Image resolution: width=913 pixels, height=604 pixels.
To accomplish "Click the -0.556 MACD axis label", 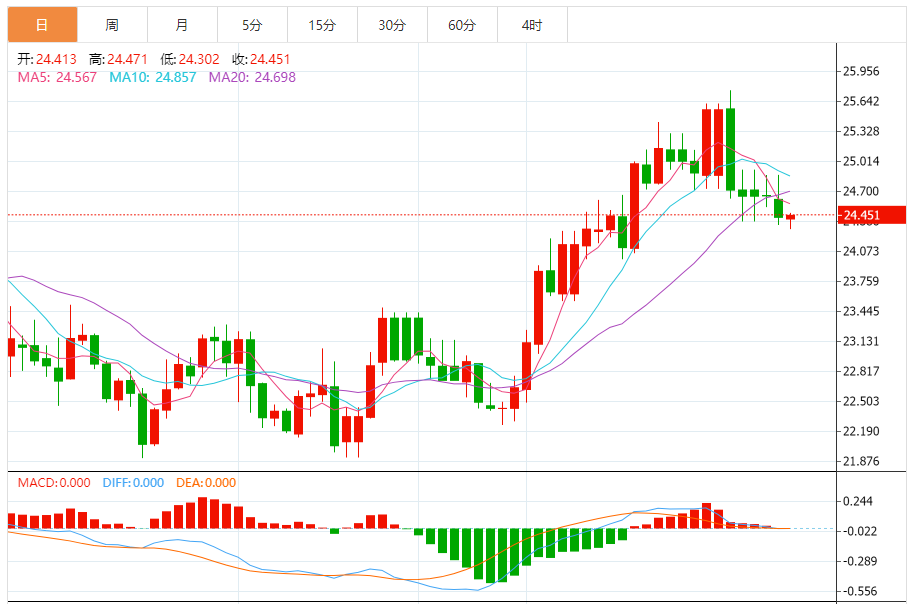I will click(860, 592).
